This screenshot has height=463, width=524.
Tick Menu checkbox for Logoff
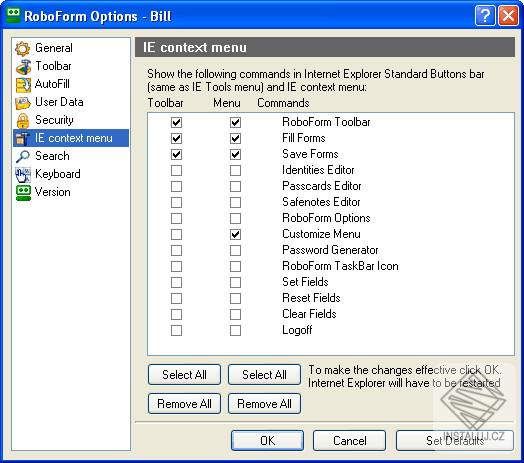coord(235,331)
